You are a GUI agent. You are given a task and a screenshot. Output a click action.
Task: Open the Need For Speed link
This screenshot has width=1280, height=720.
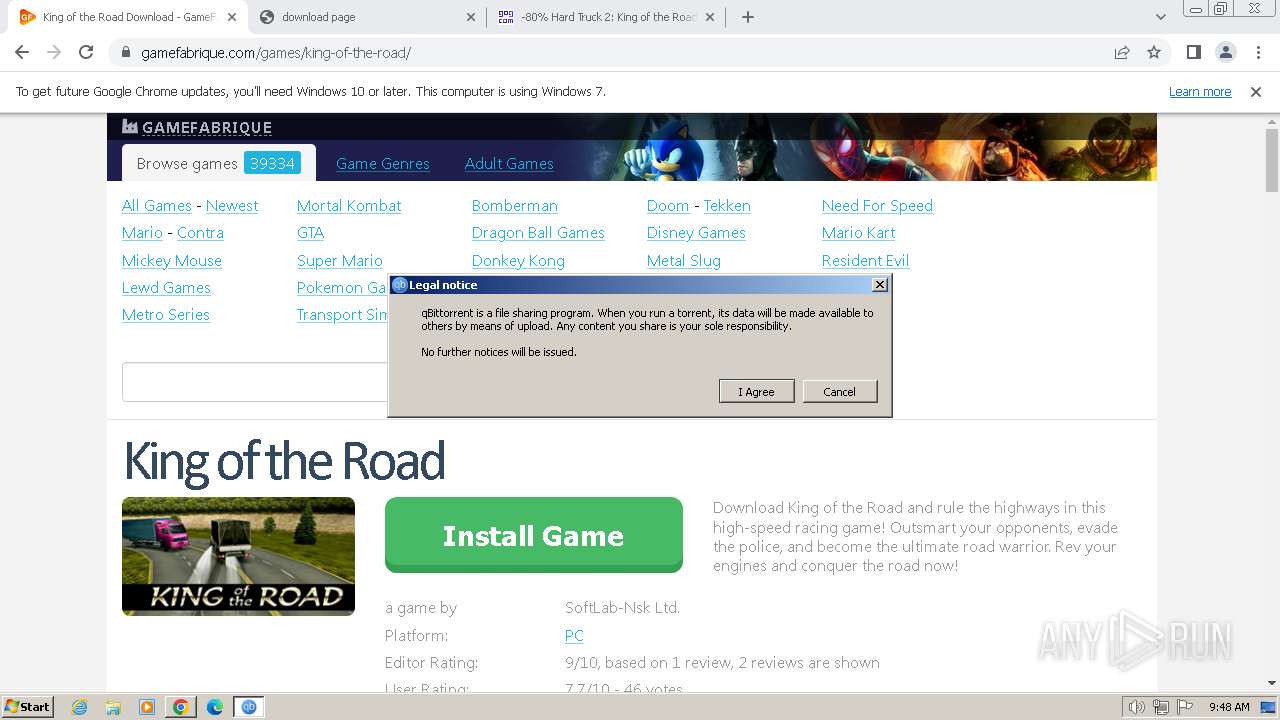tap(877, 206)
